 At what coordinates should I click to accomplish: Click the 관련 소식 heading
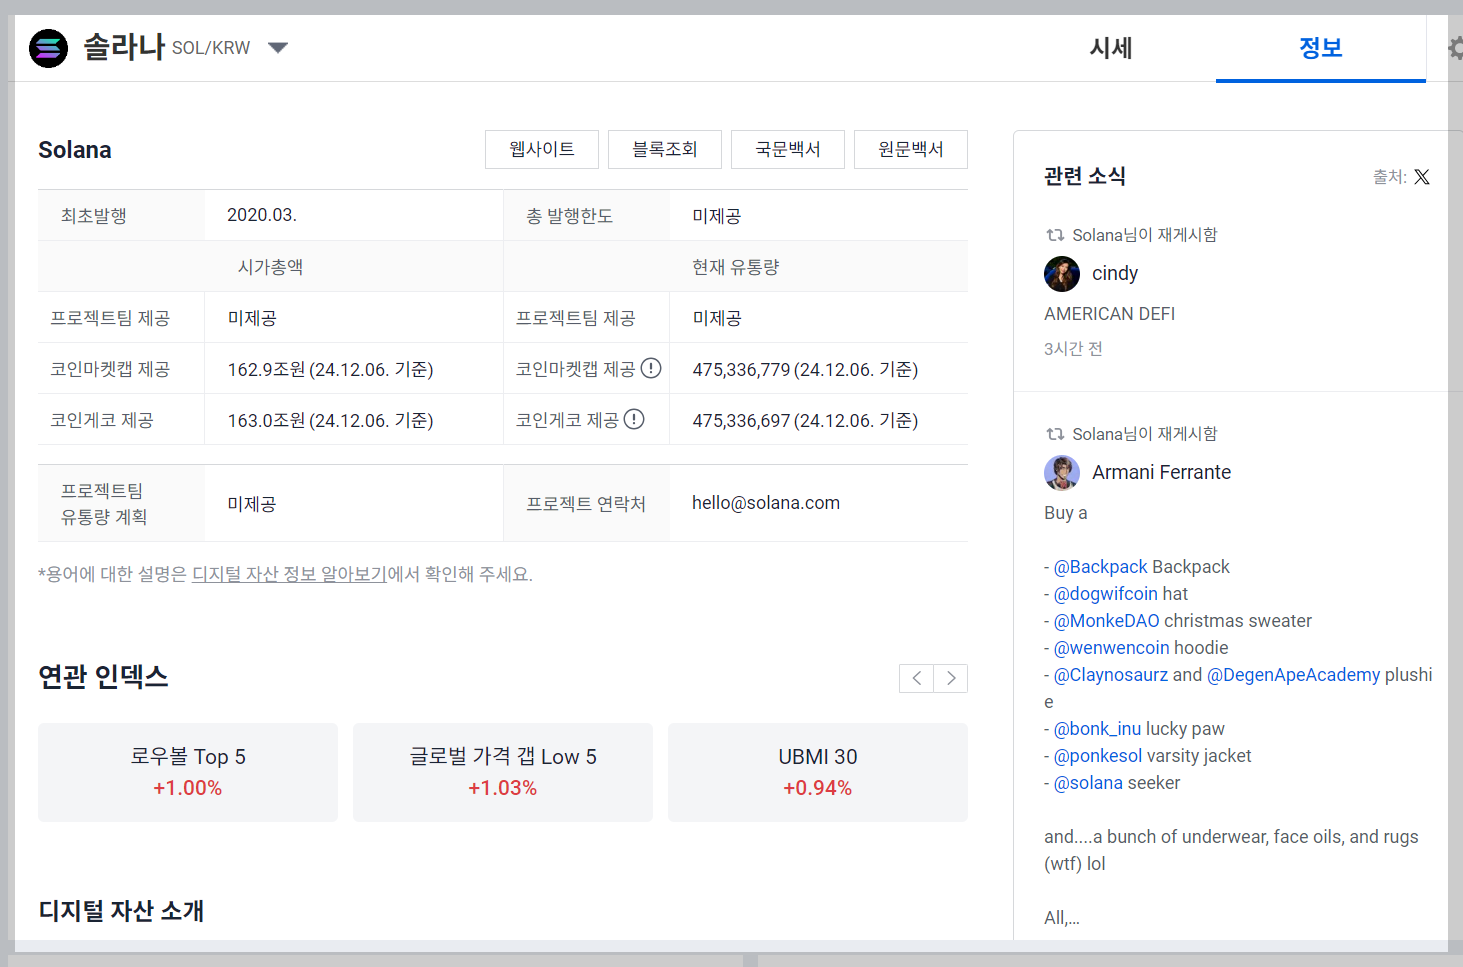[x=1085, y=176]
